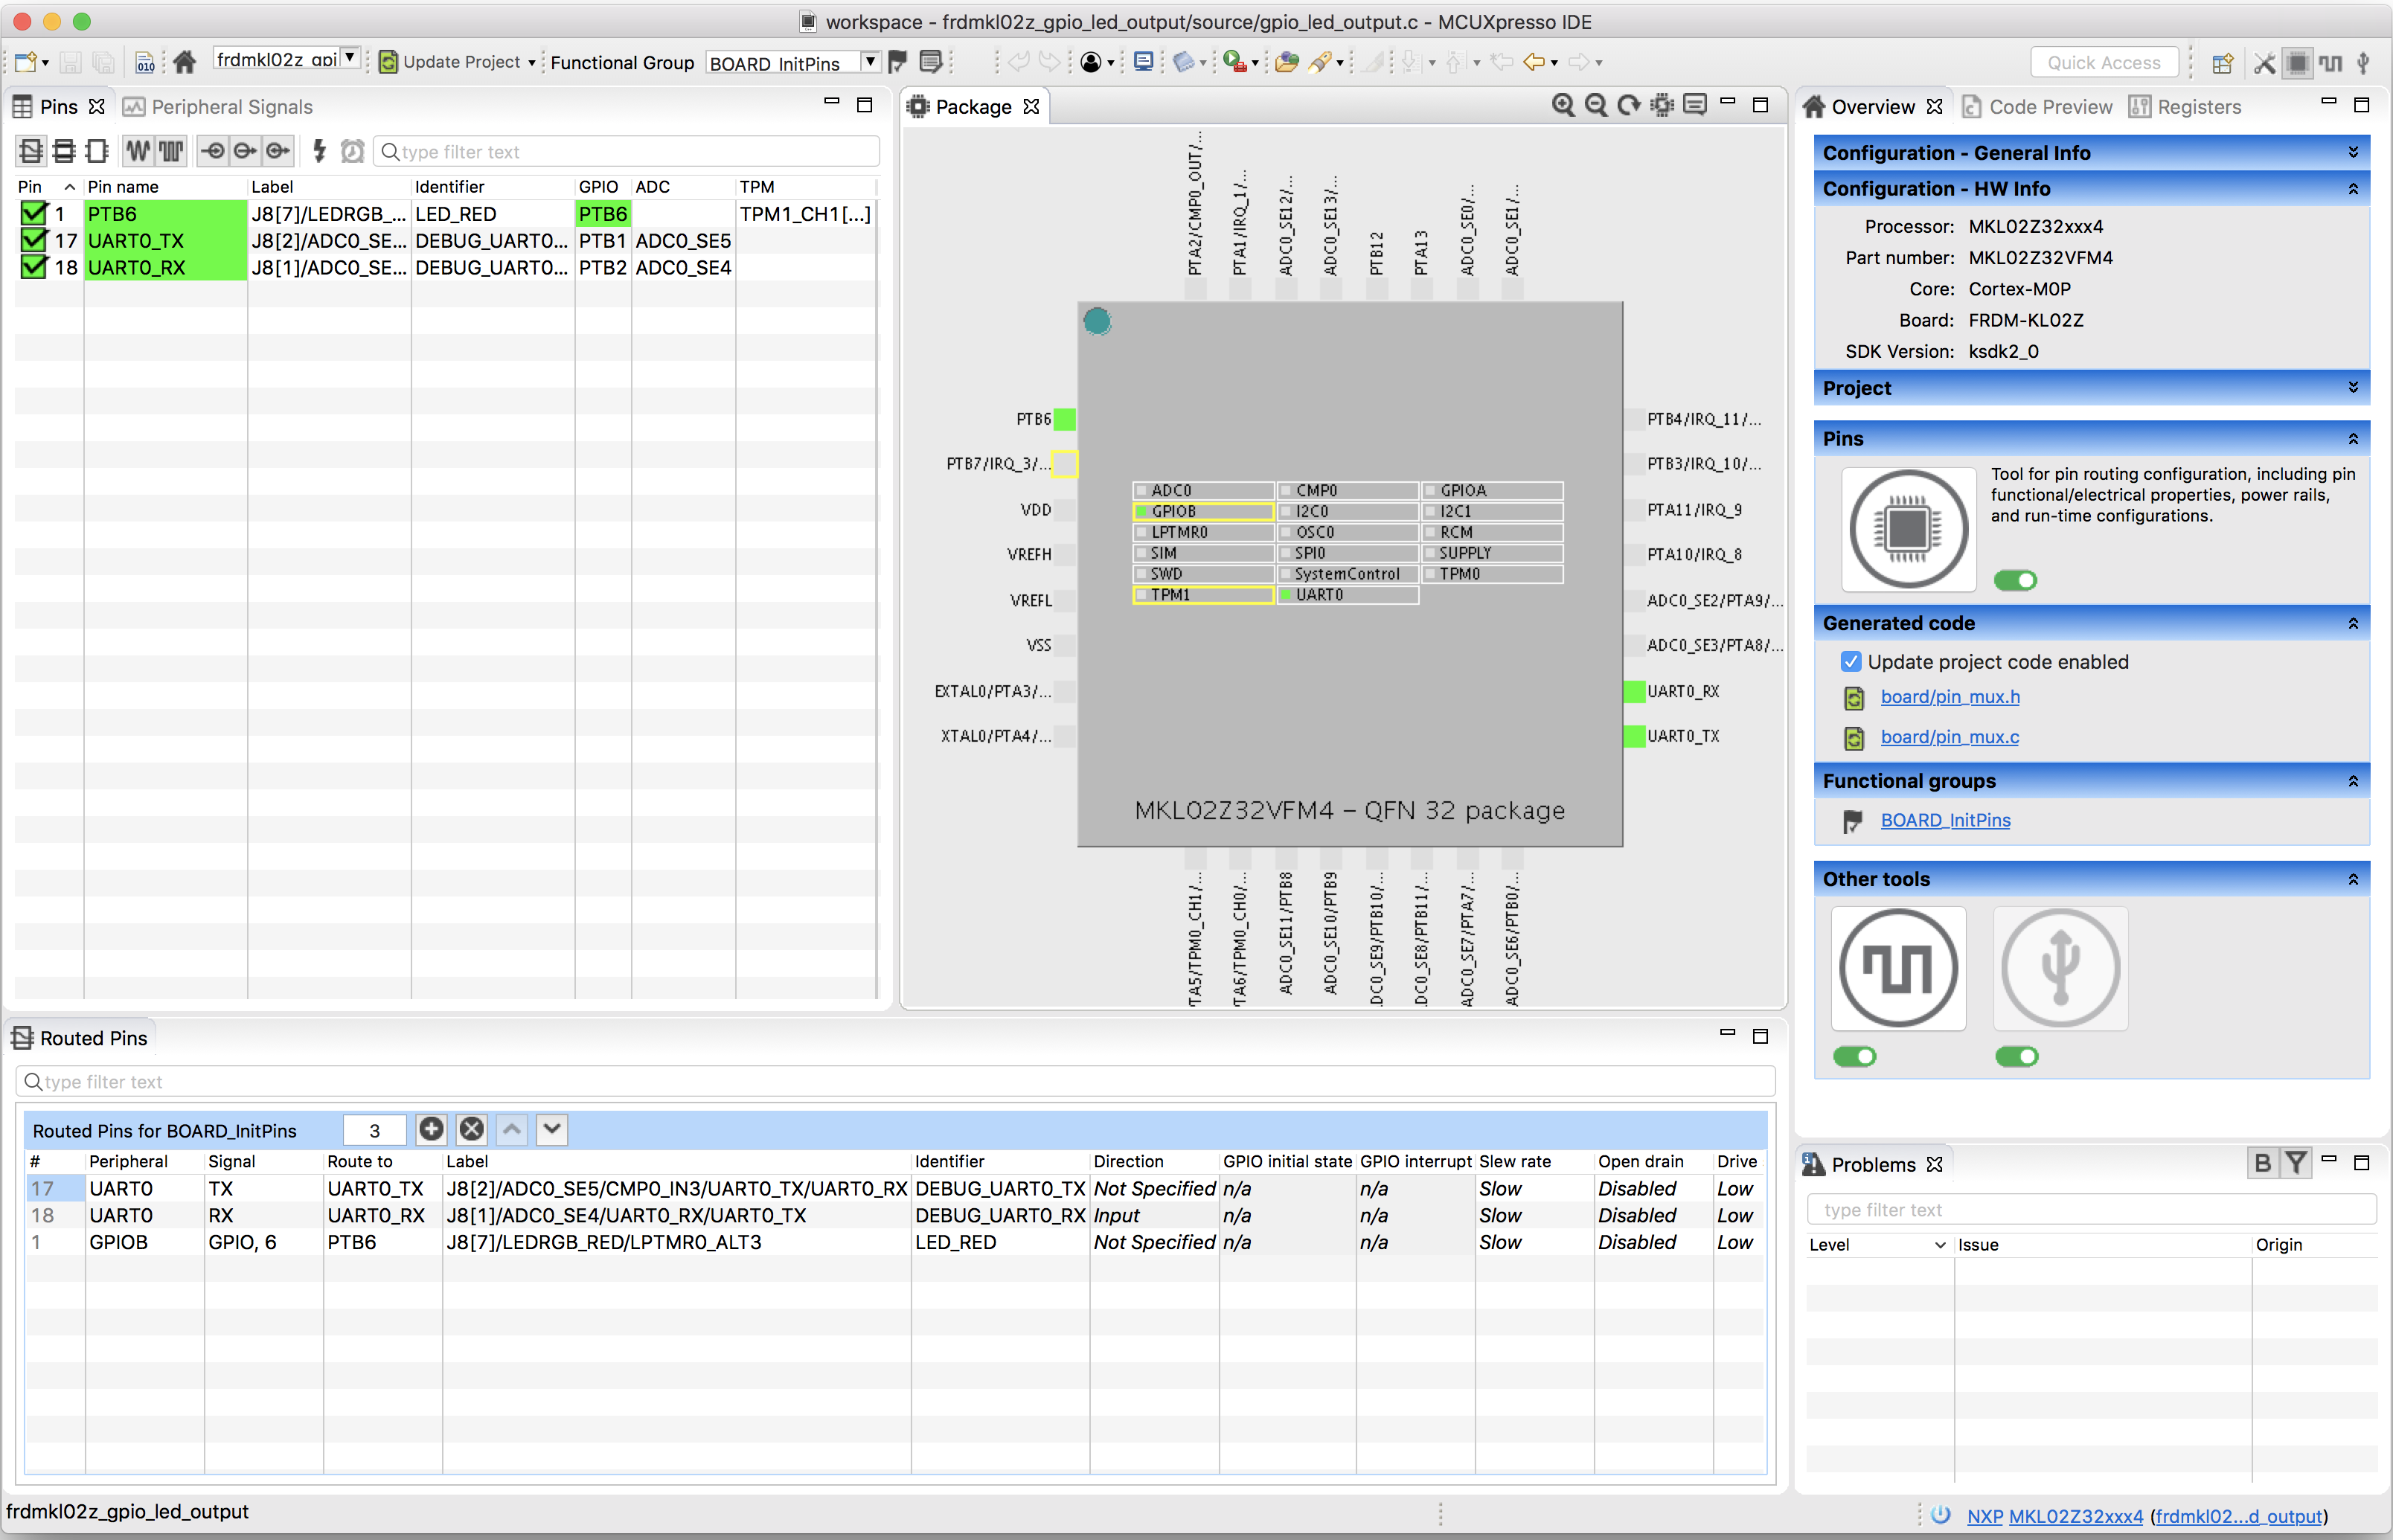Open the large Clocks tool in Other tools

pos(1898,968)
